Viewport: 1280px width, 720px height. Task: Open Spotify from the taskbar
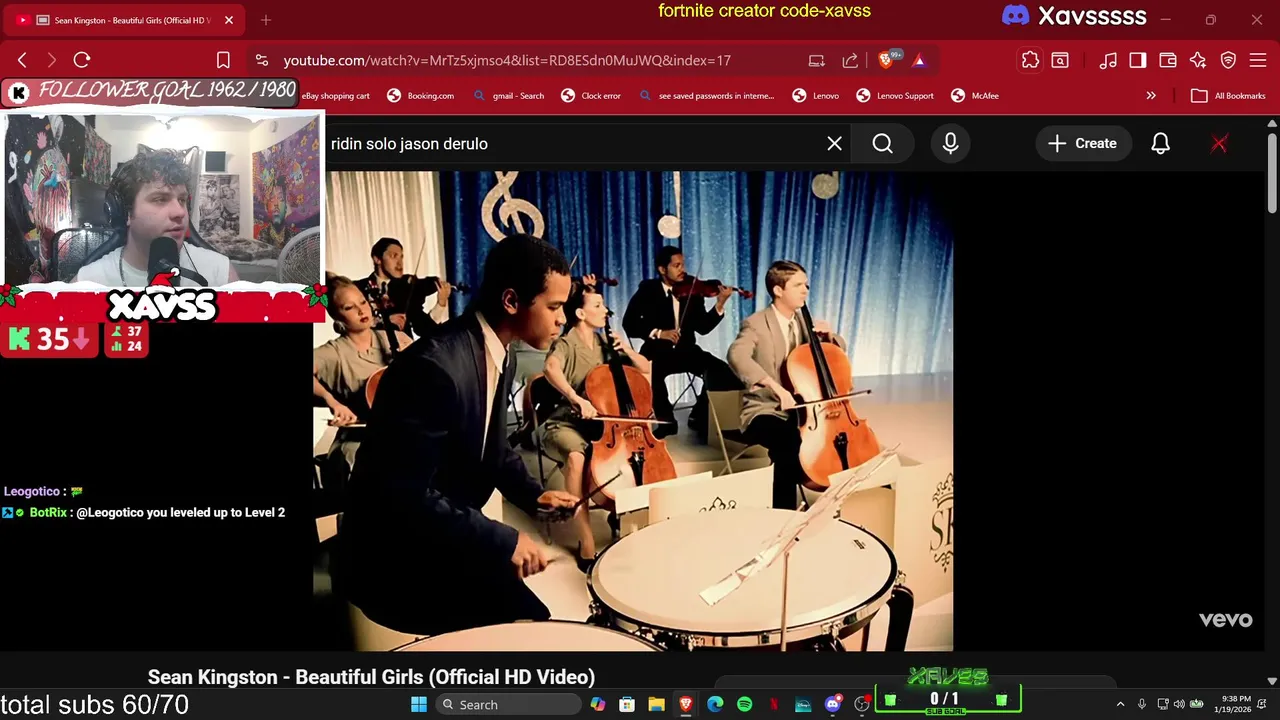tap(744, 705)
